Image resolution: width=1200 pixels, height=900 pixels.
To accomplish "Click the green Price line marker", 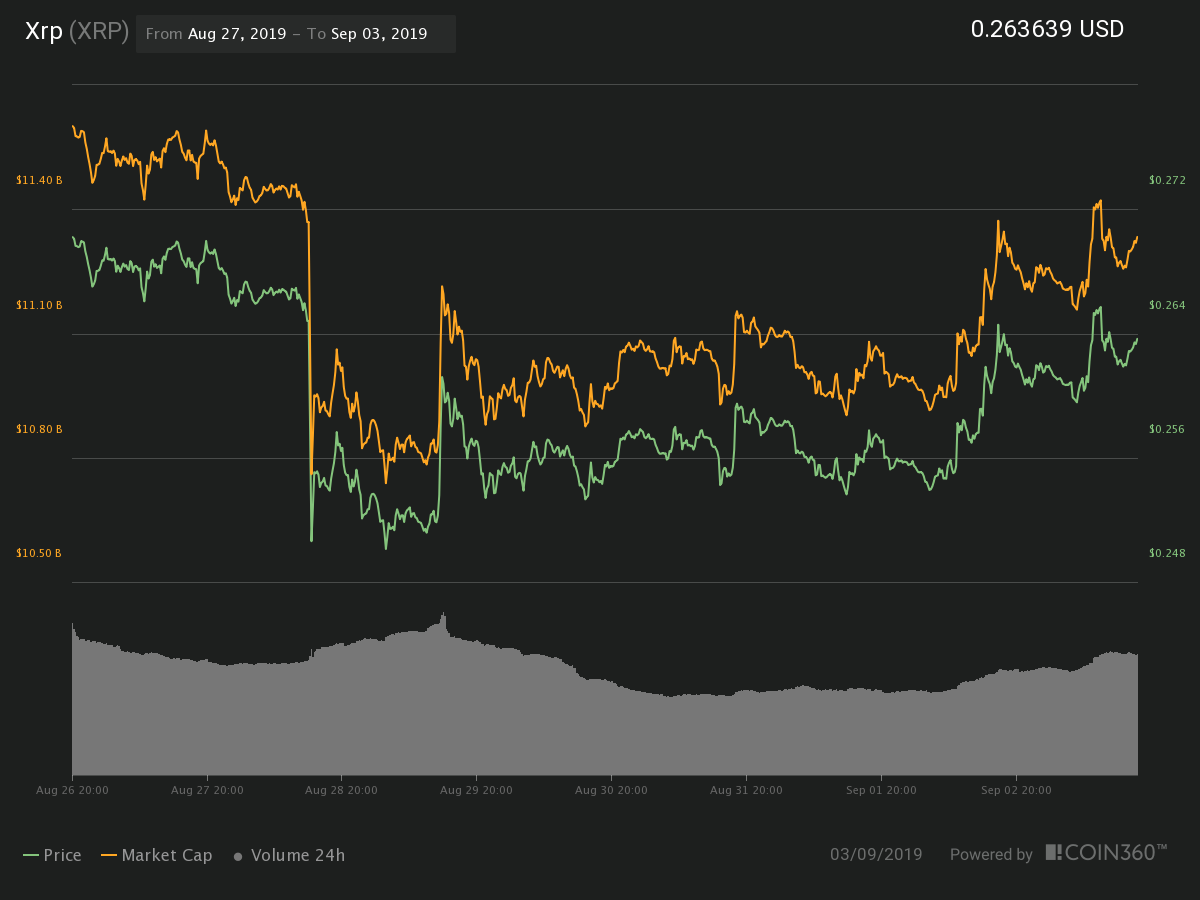I will [30, 856].
